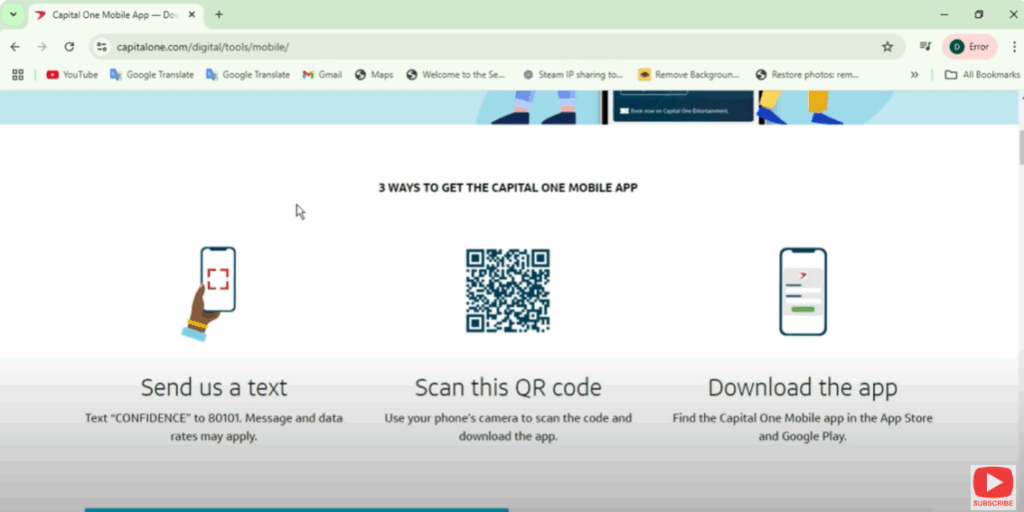Open the Remove Background bookmark
The image size is (1024, 512).
click(689, 74)
